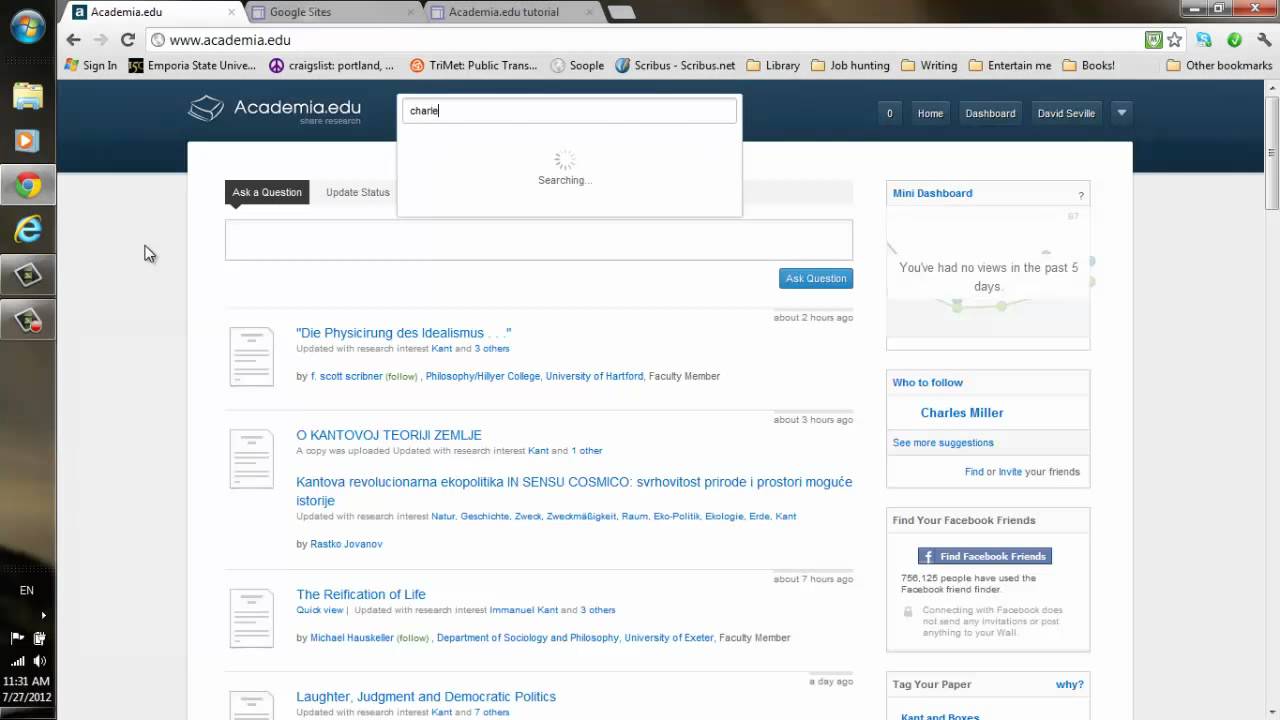Close the Google Sites tab
Image resolution: width=1280 pixels, height=720 pixels.
coord(410,12)
